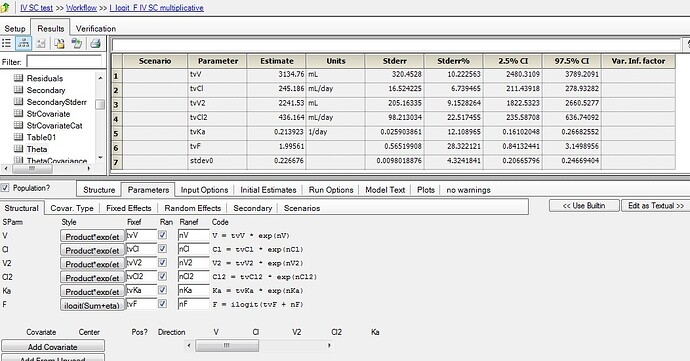Viewport: 690px width, 361px height.
Task: Open the Style dropdown for parameter Cl2
Action: tap(92, 277)
